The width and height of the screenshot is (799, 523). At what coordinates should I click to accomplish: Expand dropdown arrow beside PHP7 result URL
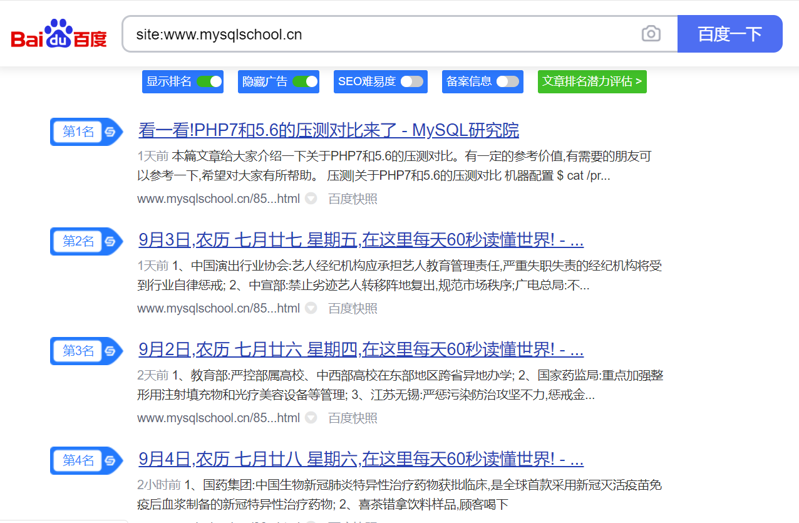311,199
